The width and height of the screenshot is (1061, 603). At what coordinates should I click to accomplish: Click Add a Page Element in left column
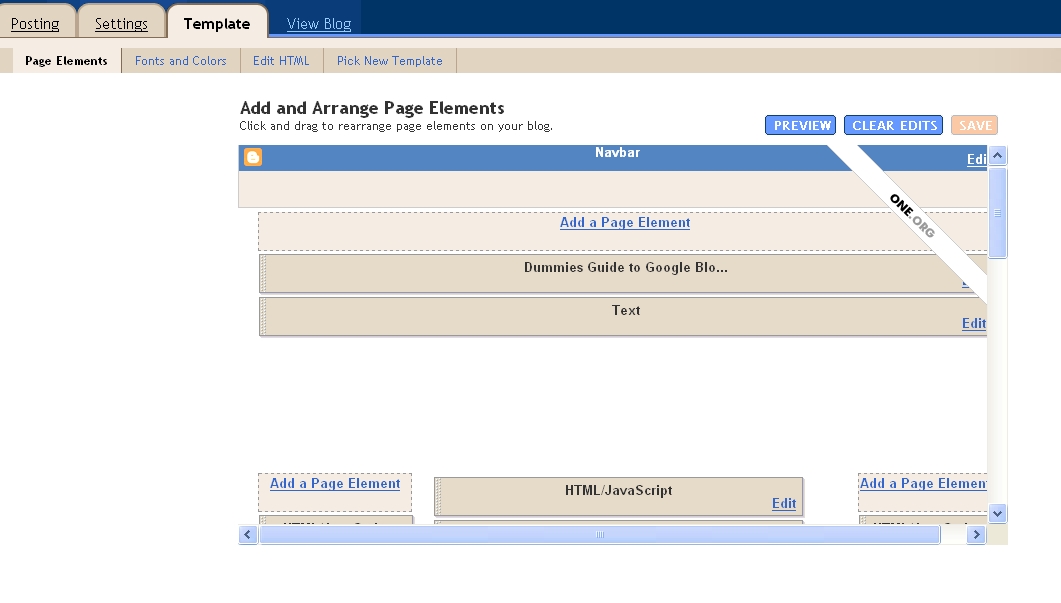(x=335, y=483)
